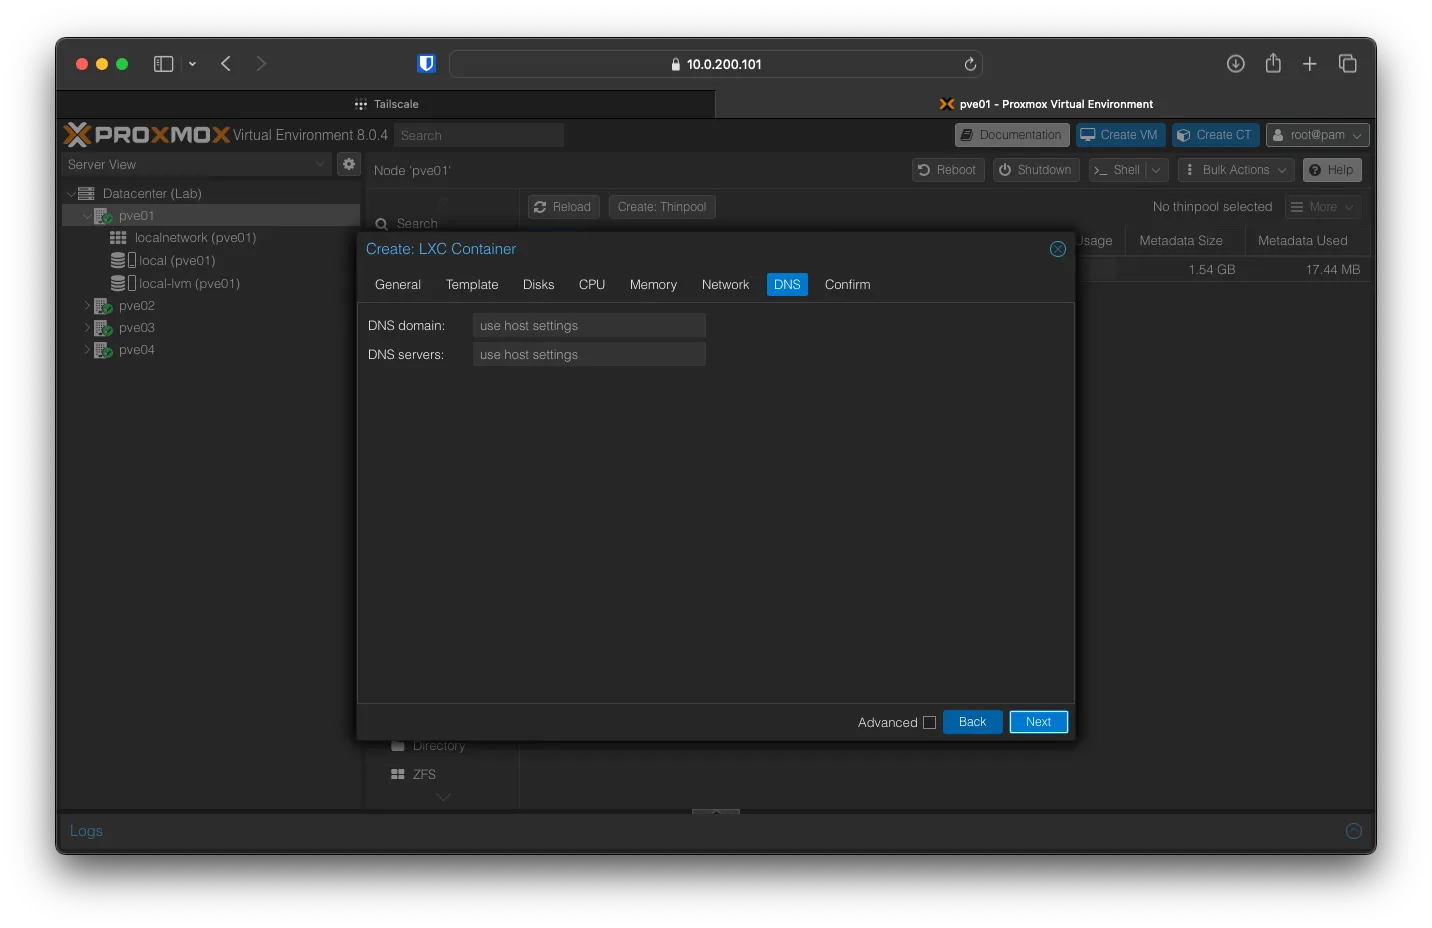Select ZFS in the node menu

pyautogui.click(x=424, y=775)
